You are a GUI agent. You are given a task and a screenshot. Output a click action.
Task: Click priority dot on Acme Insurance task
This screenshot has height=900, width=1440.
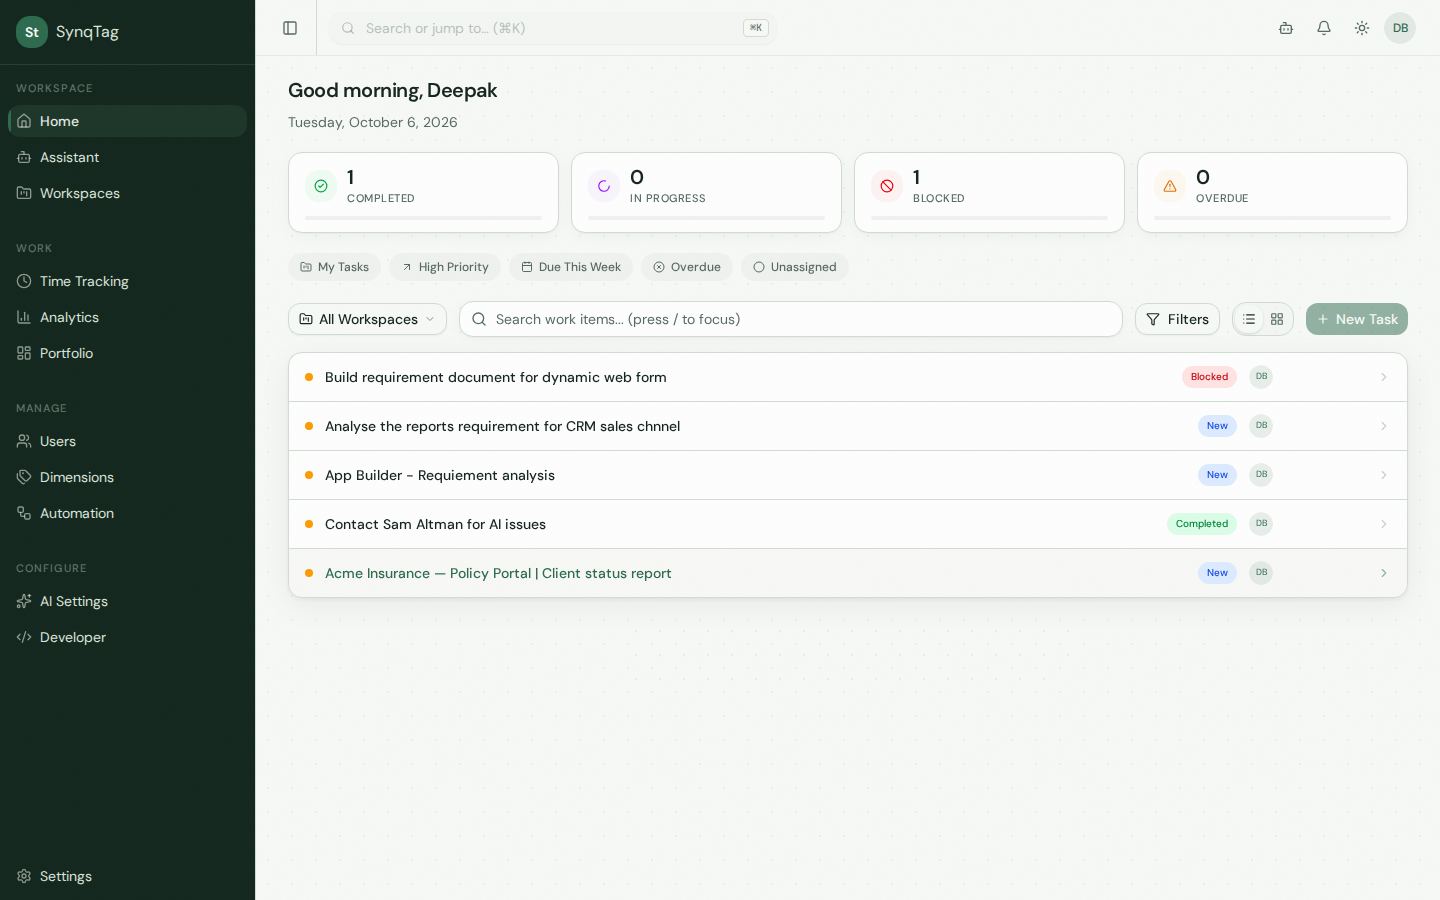pyautogui.click(x=309, y=573)
